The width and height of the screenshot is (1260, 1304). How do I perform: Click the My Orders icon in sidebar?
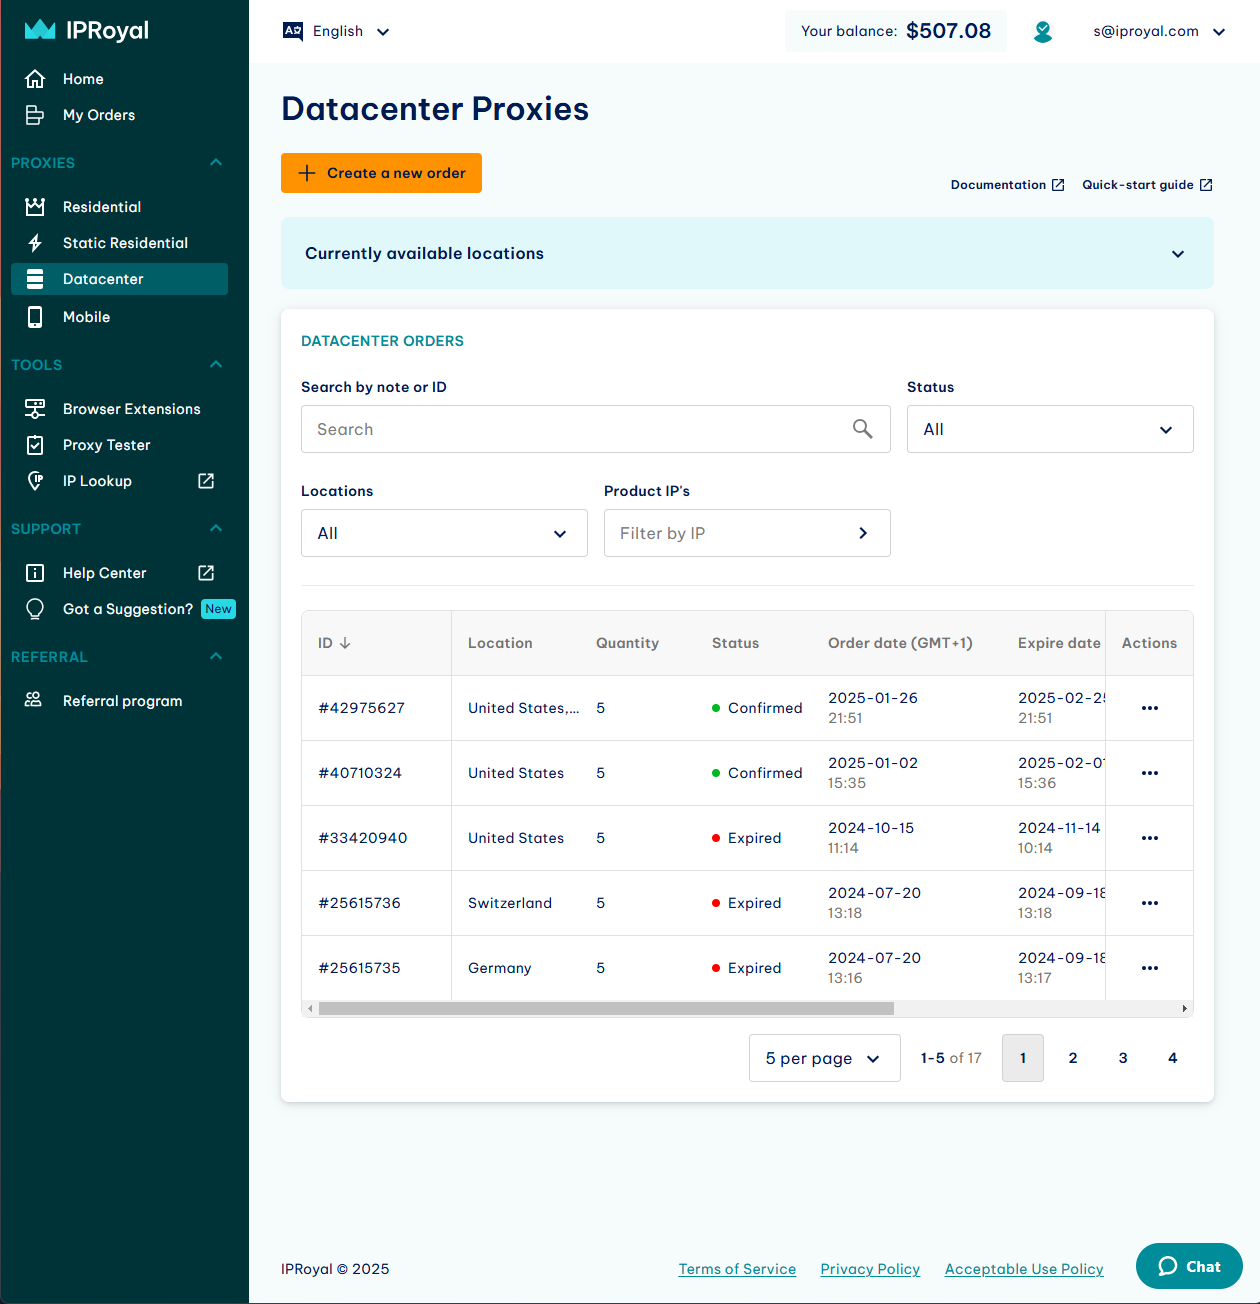(35, 115)
